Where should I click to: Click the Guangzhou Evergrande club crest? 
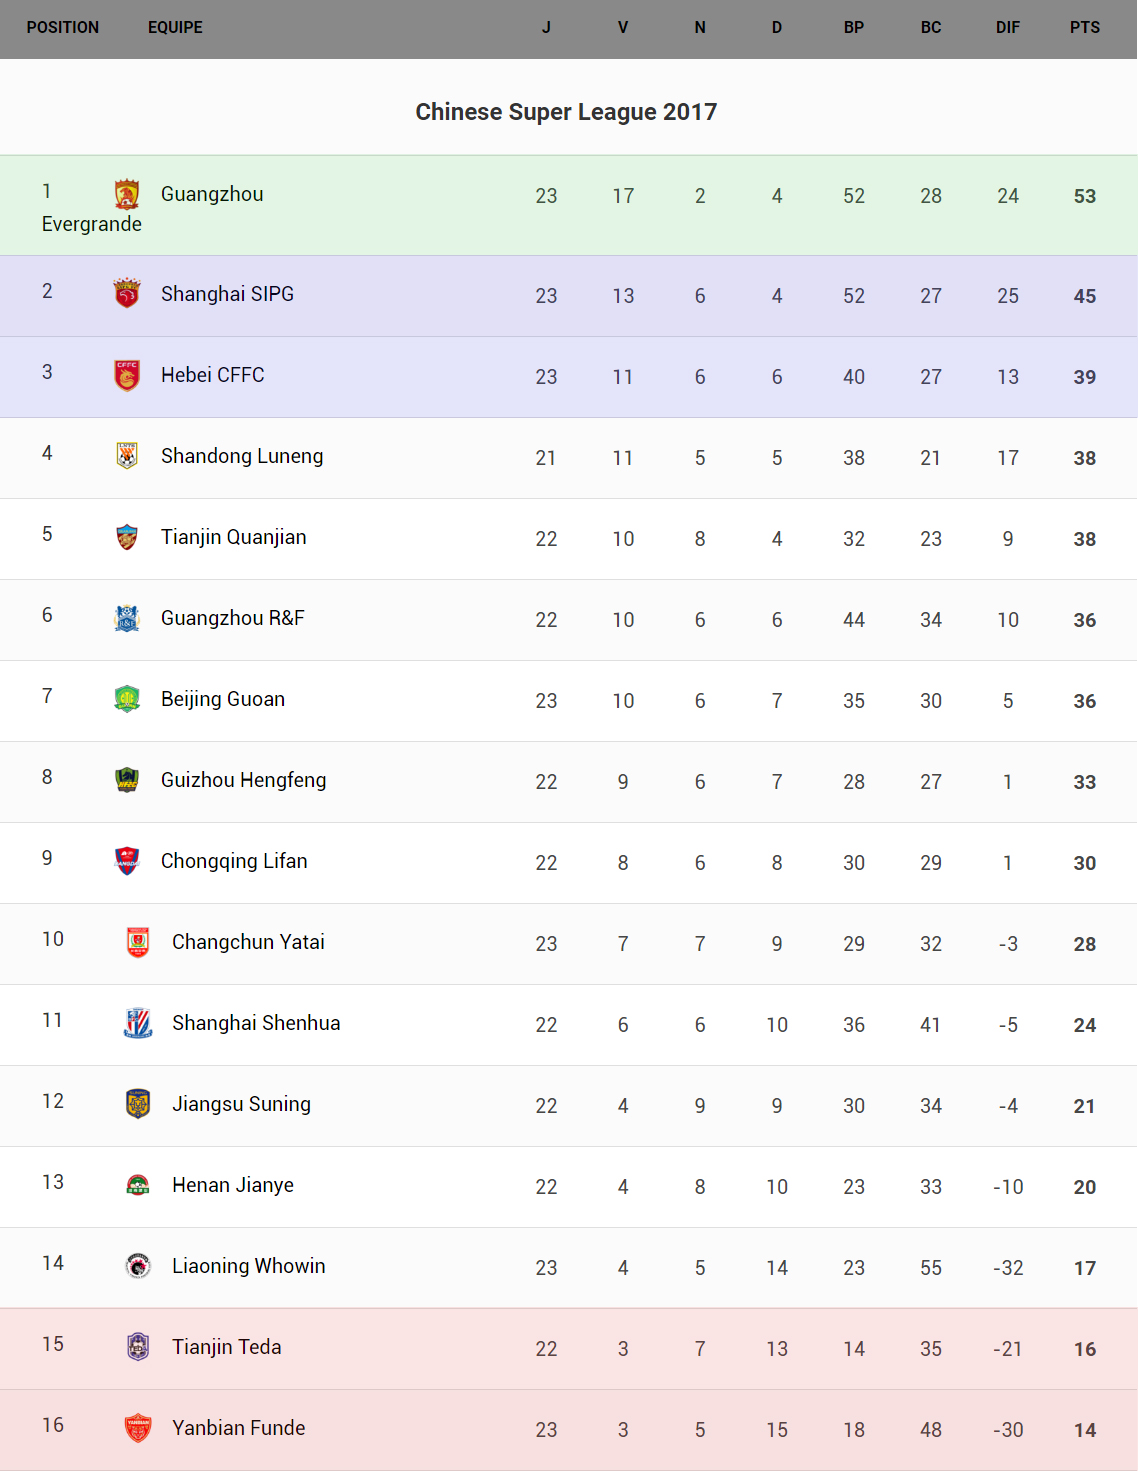[x=127, y=194]
